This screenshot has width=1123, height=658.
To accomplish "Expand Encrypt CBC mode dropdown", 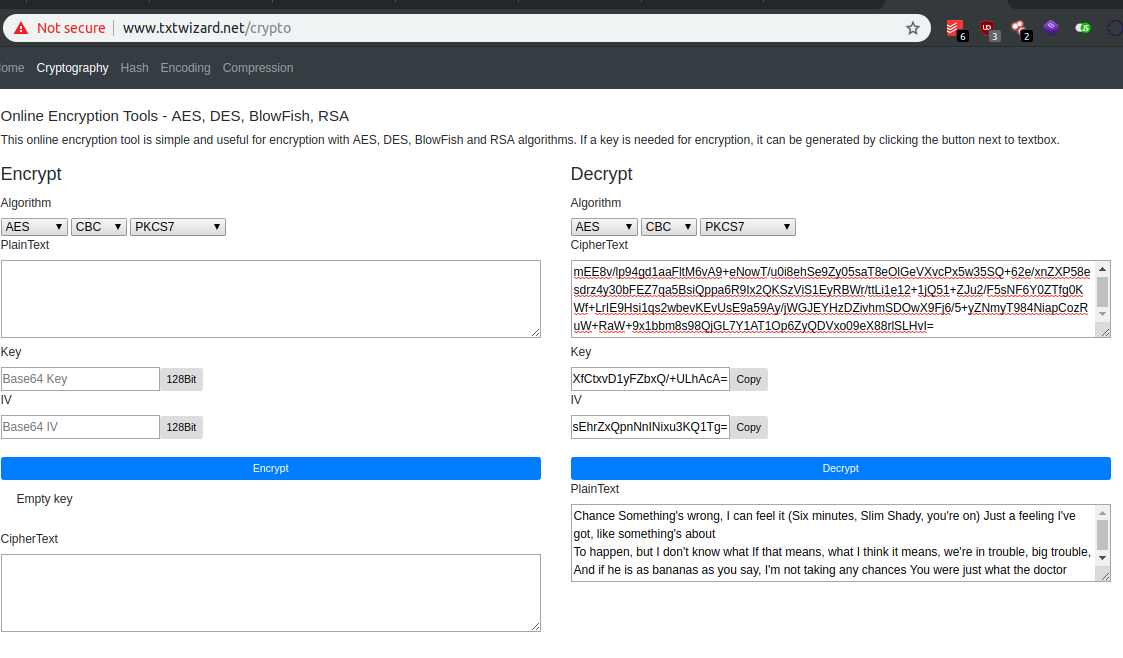I will [x=98, y=227].
